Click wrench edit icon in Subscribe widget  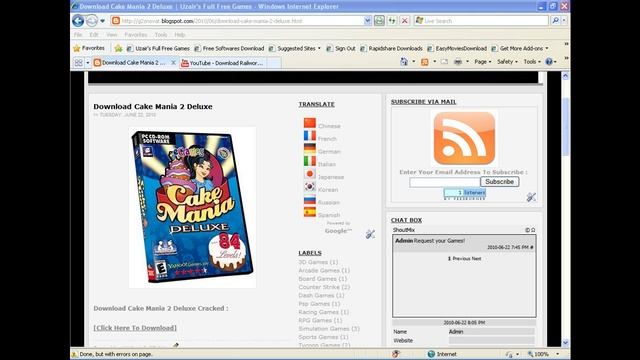[531, 197]
